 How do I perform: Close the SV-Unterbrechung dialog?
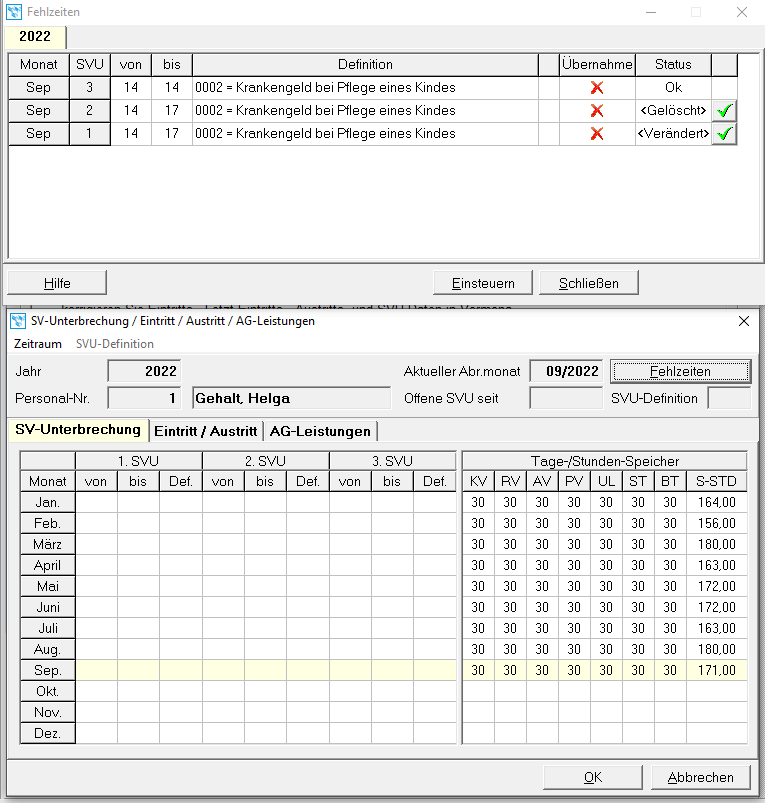[x=744, y=321]
